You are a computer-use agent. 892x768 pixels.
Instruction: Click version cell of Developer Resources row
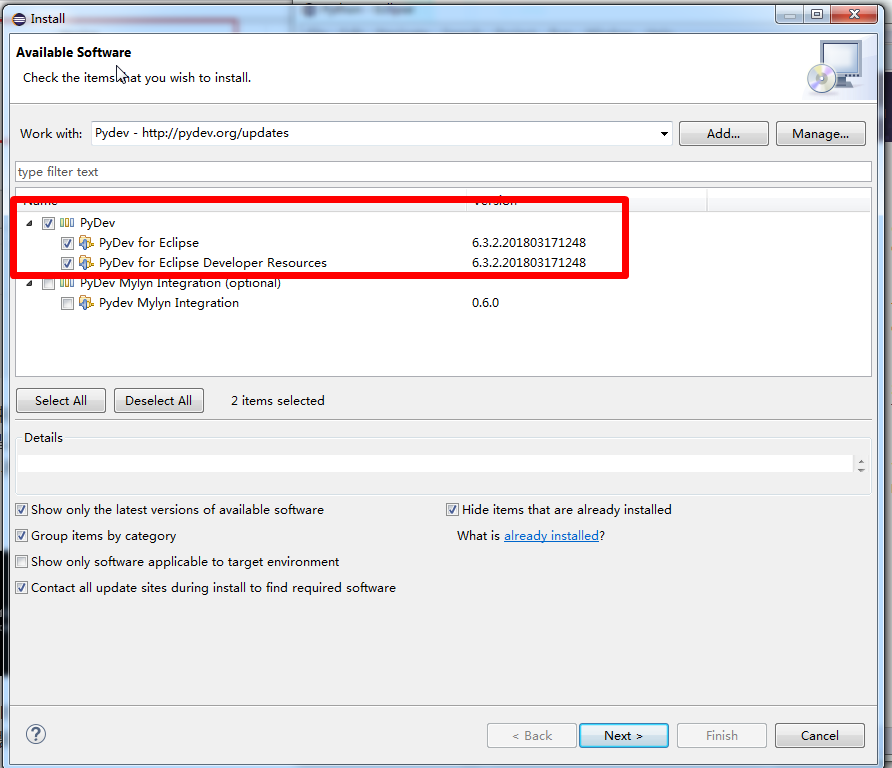pyautogui.click(x=528, y=263)
